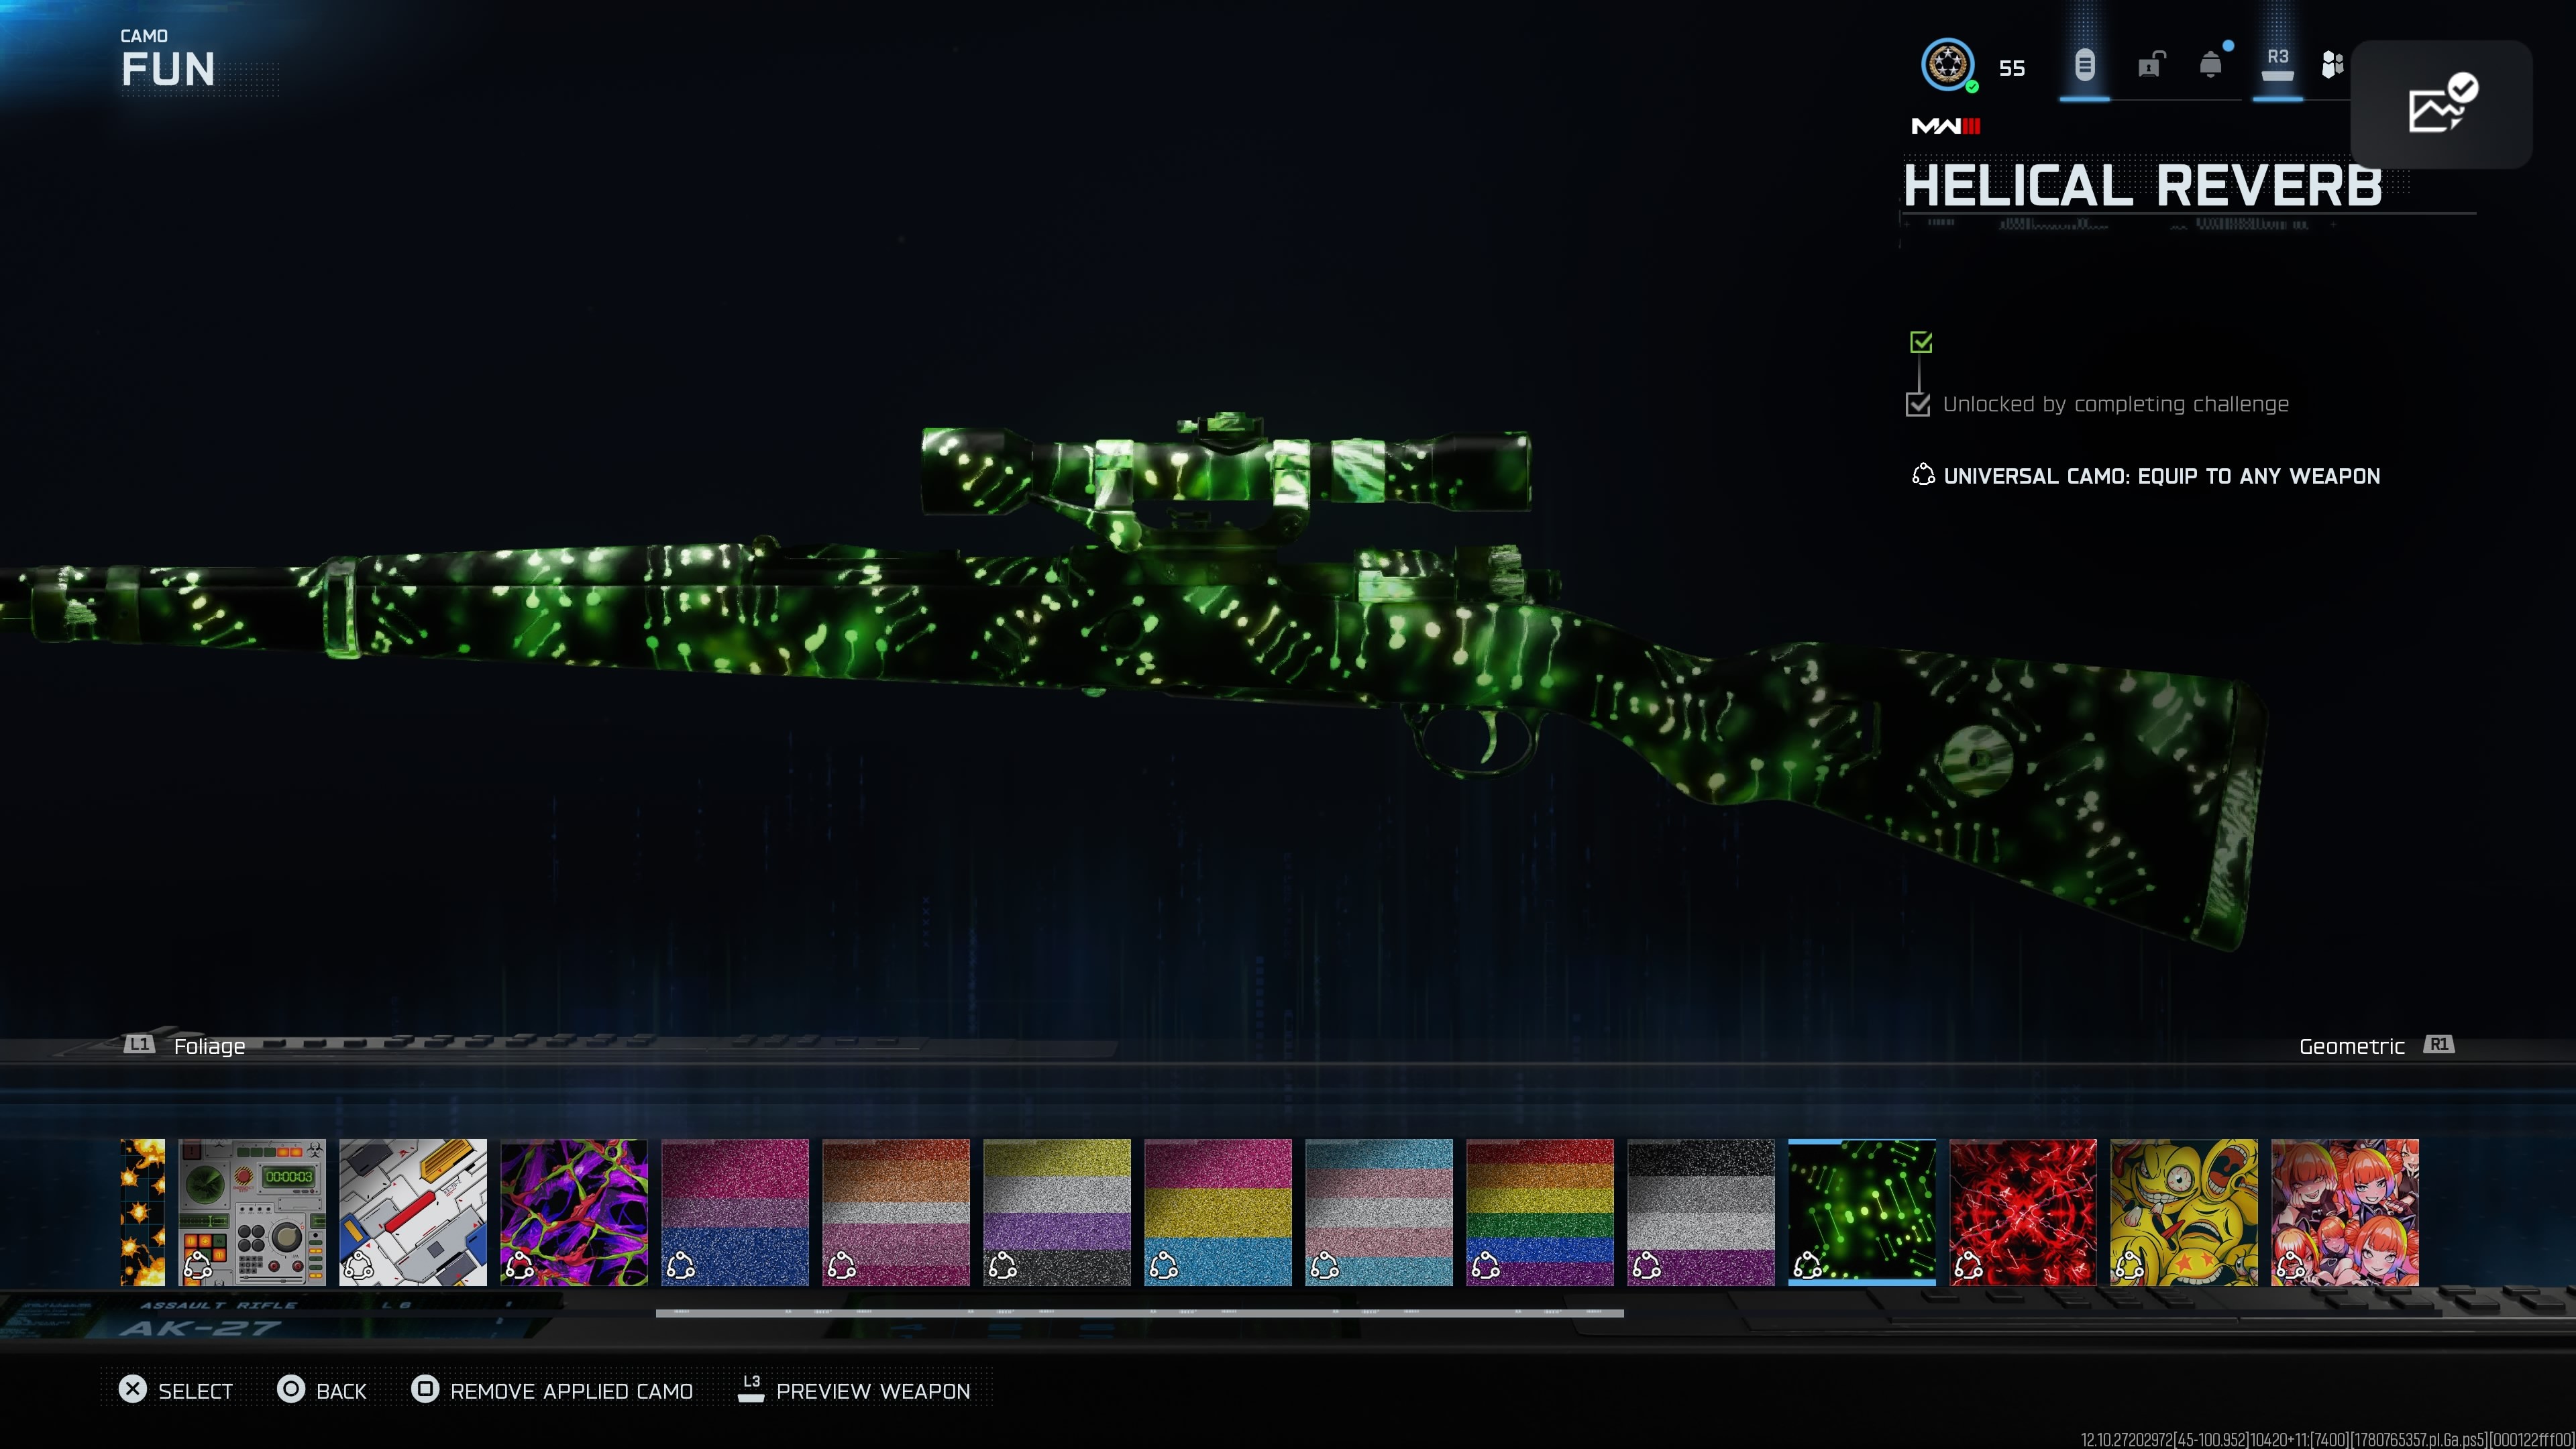The image size is (2576, 1449).
Task: Select the yellow-white-purple-black glitter camo
Action: (x=1057, y=1212)
